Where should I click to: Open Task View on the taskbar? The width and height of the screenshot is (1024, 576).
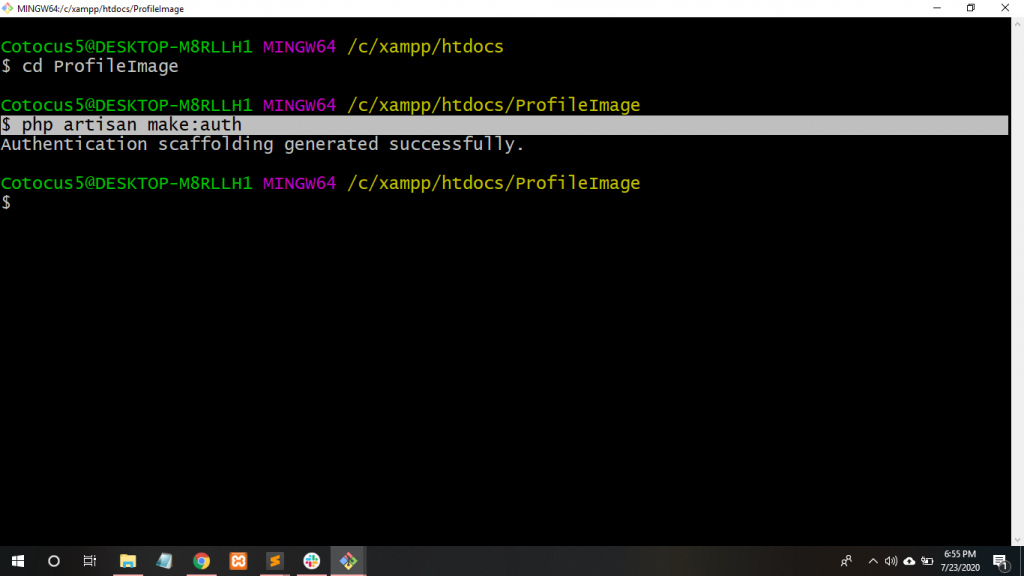(x=90, y=561)
